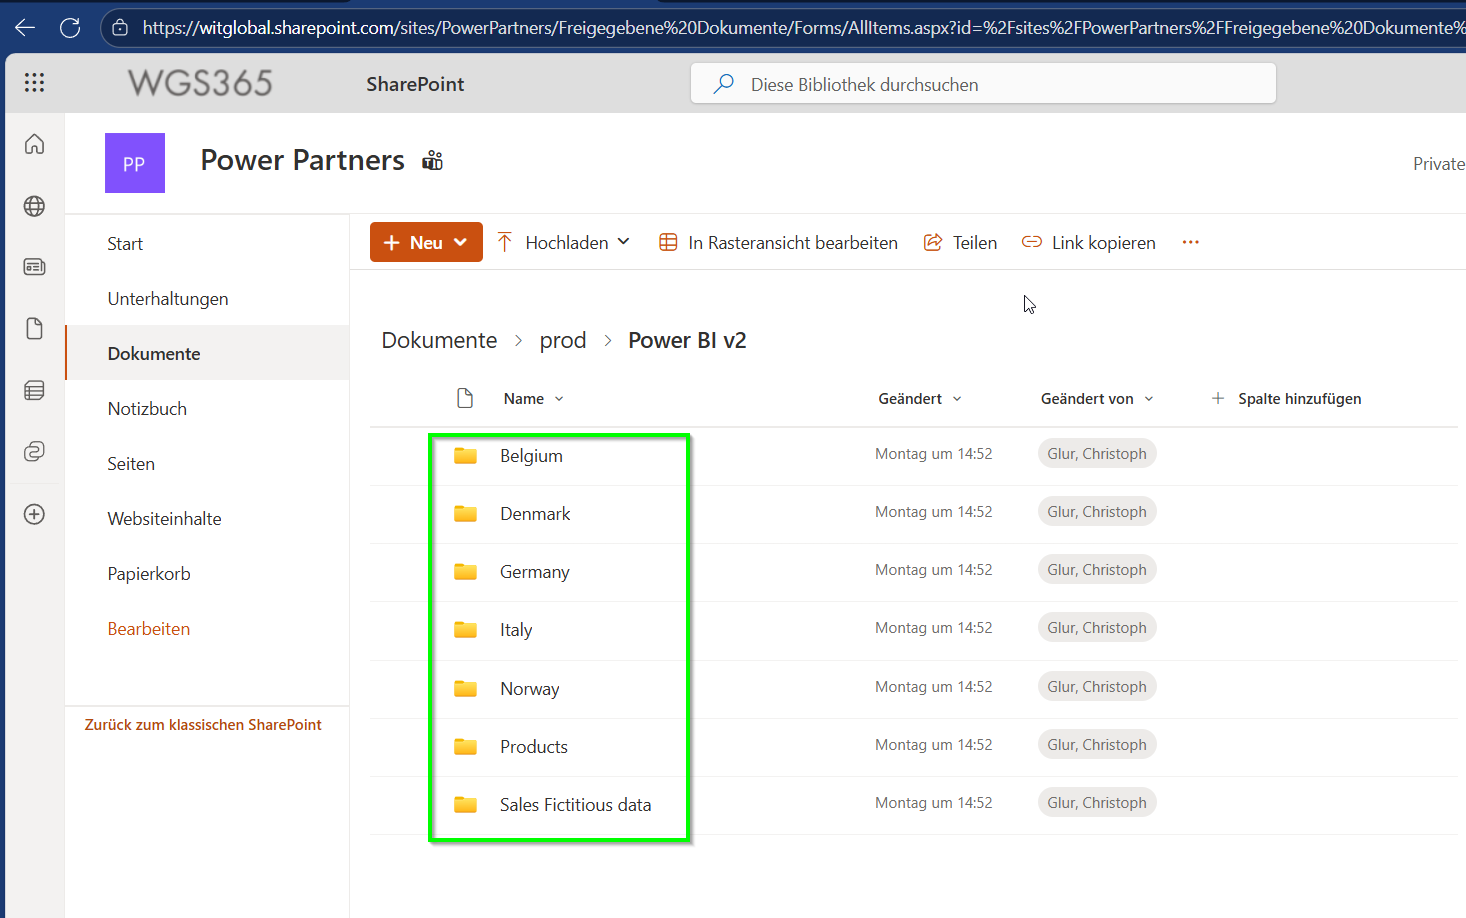Select Unterhaltungen in site navigation

(168, 299)
